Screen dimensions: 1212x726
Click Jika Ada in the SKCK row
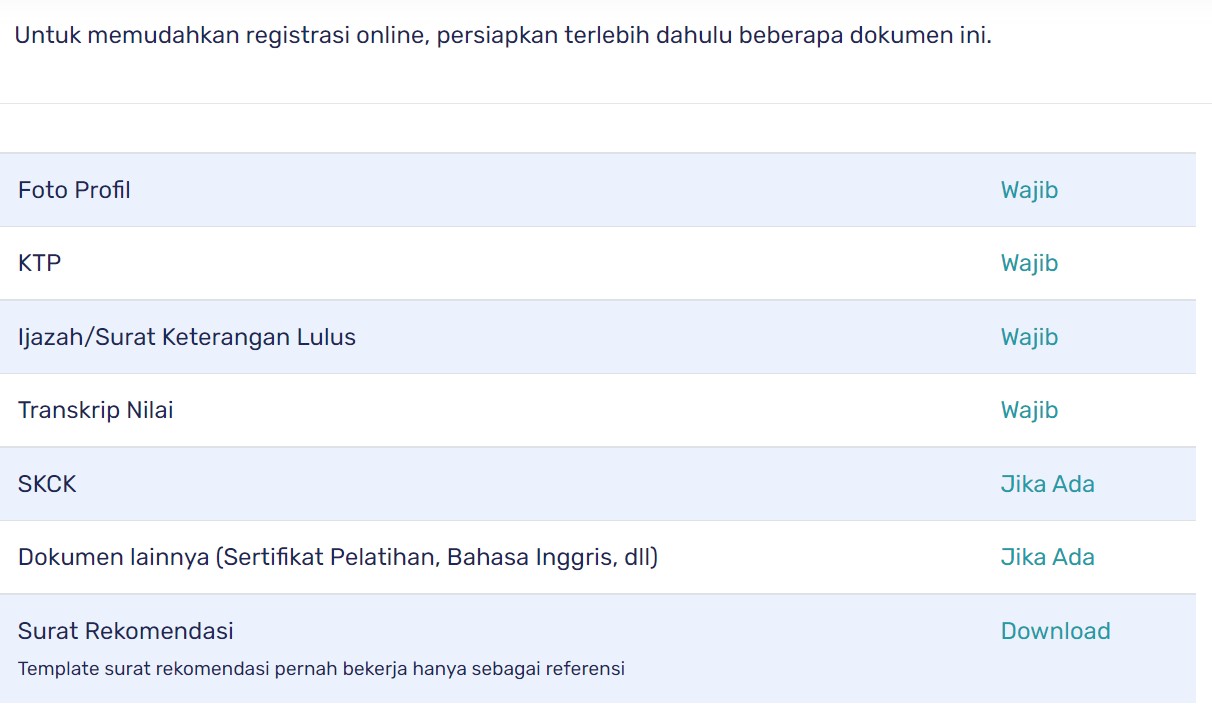click(1047, 484)
